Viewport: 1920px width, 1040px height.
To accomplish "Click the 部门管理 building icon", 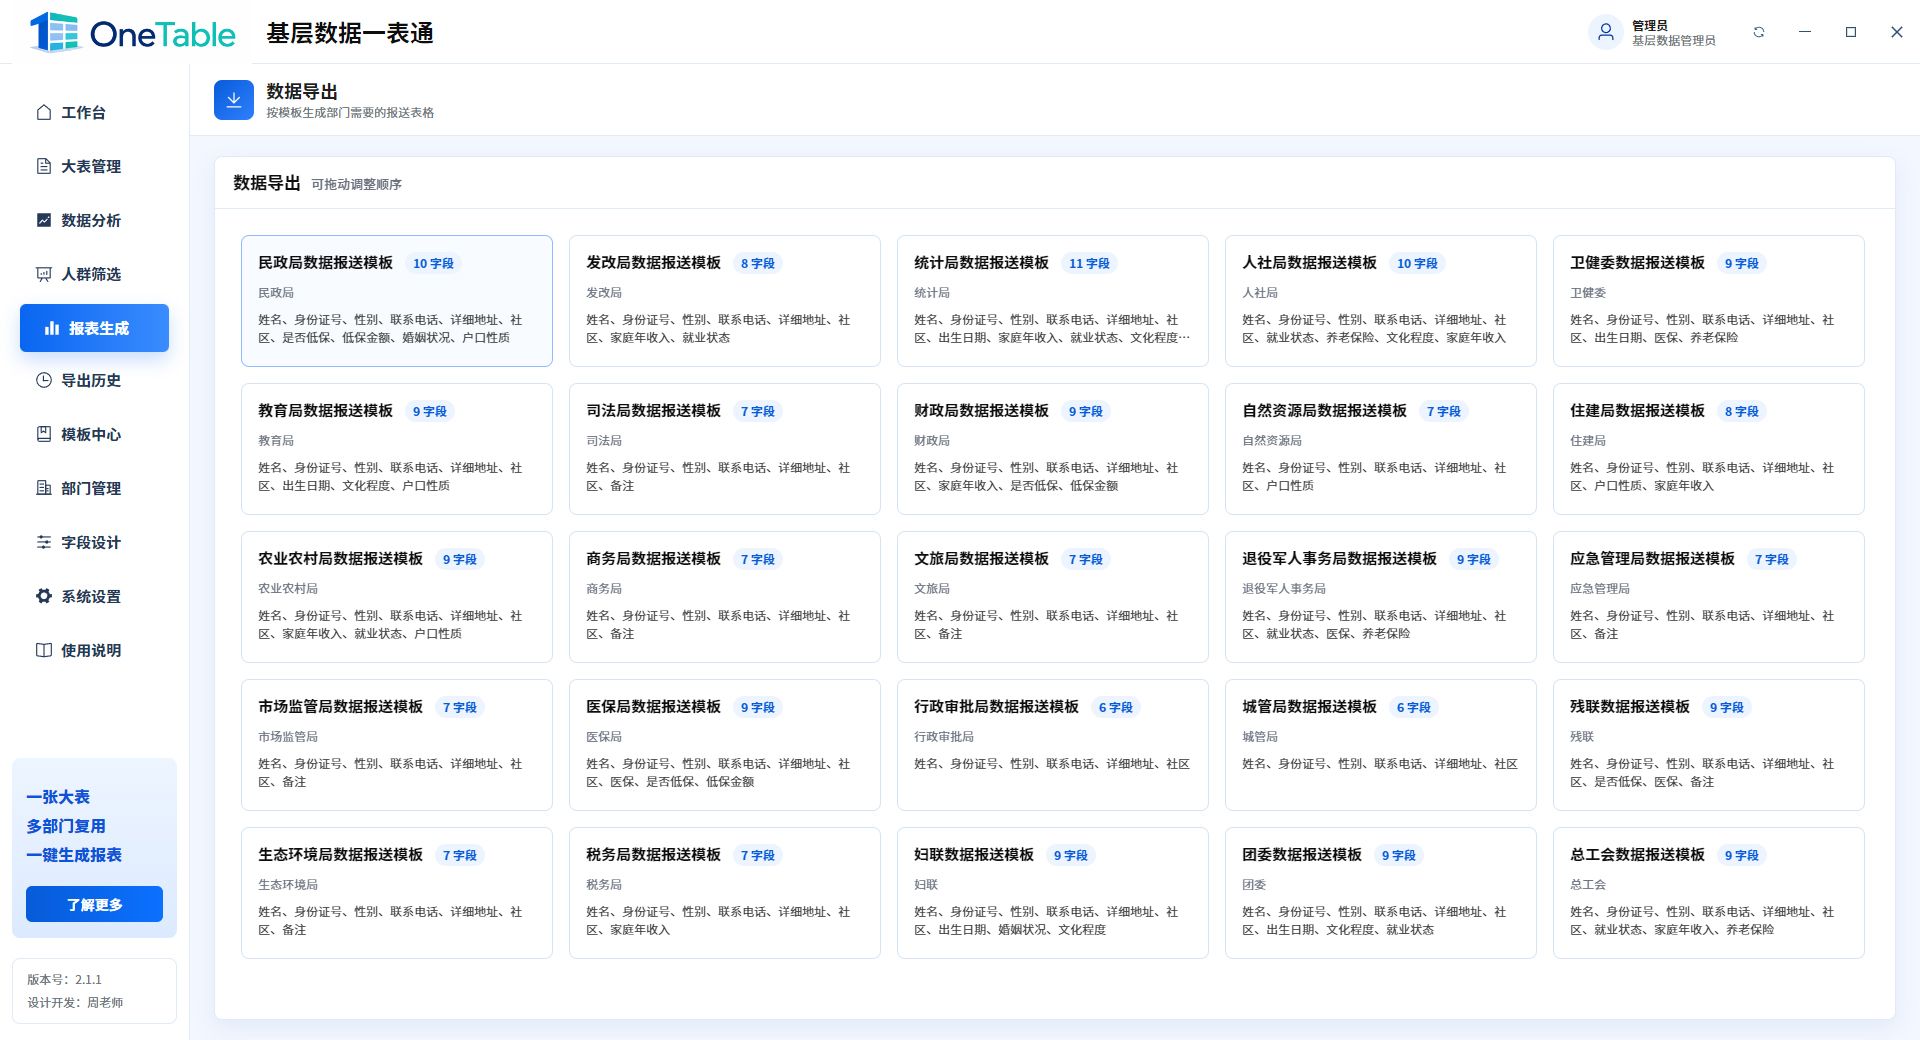I will tap(44, 488).
